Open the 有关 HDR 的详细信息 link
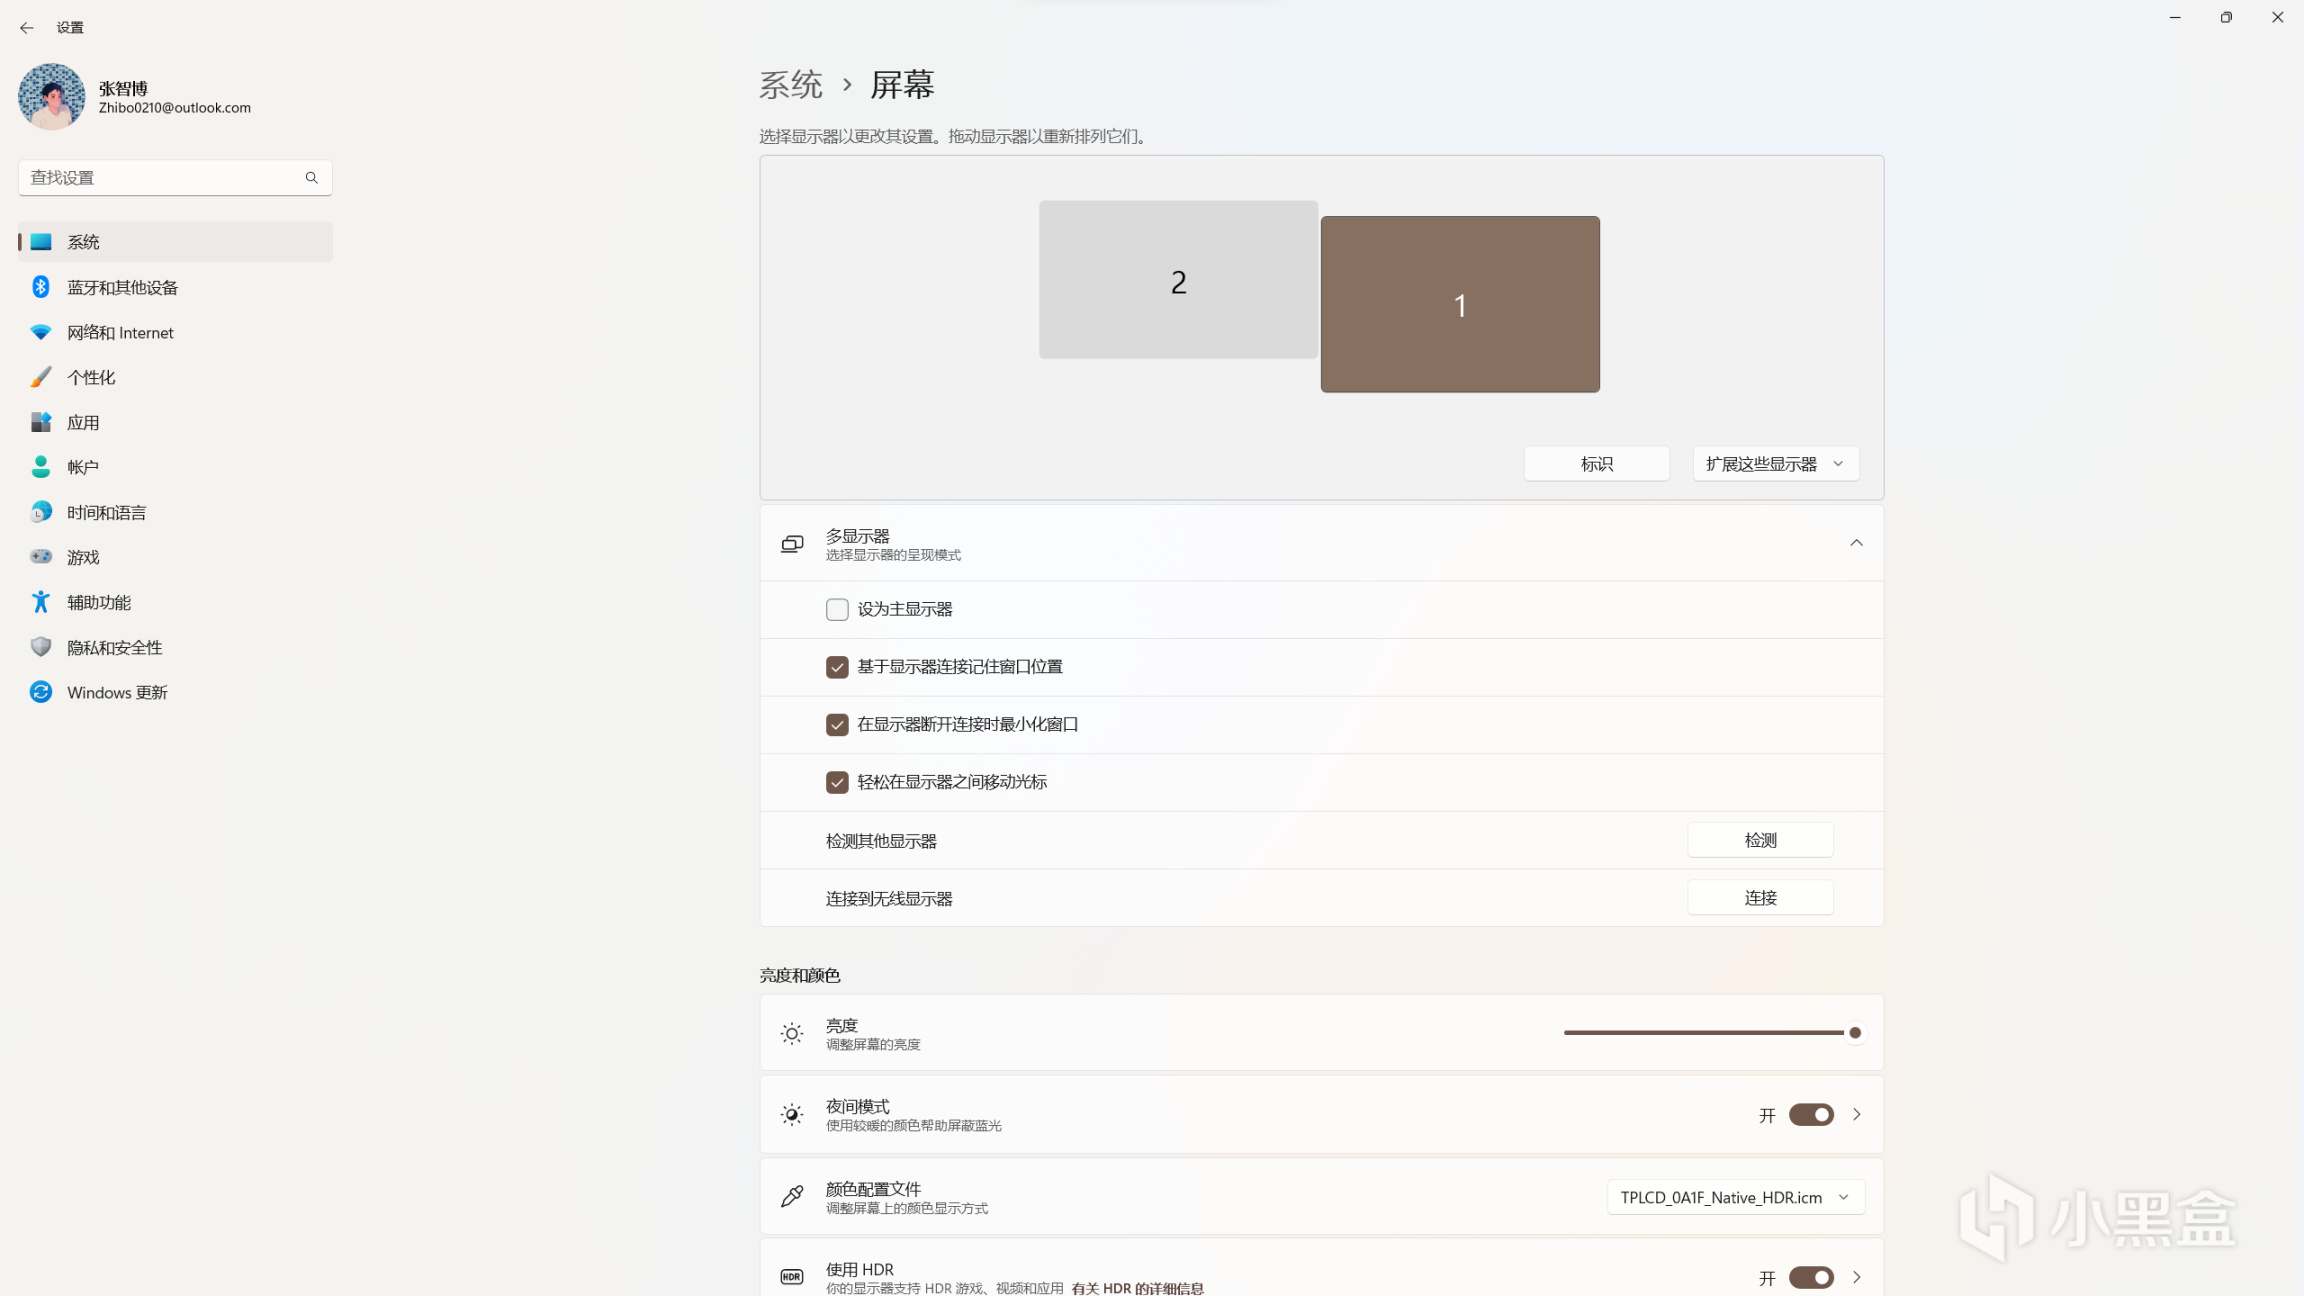The height and width of the screenshot is (1296, 2304). [x=1137, y=1288]
